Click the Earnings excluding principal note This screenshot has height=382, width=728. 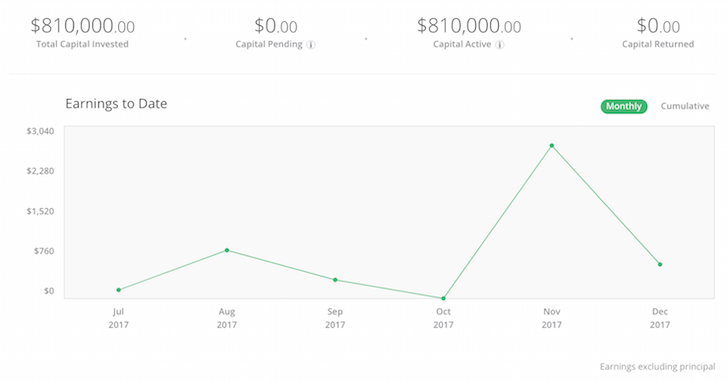pyautogui.click(x=657, y=367)
